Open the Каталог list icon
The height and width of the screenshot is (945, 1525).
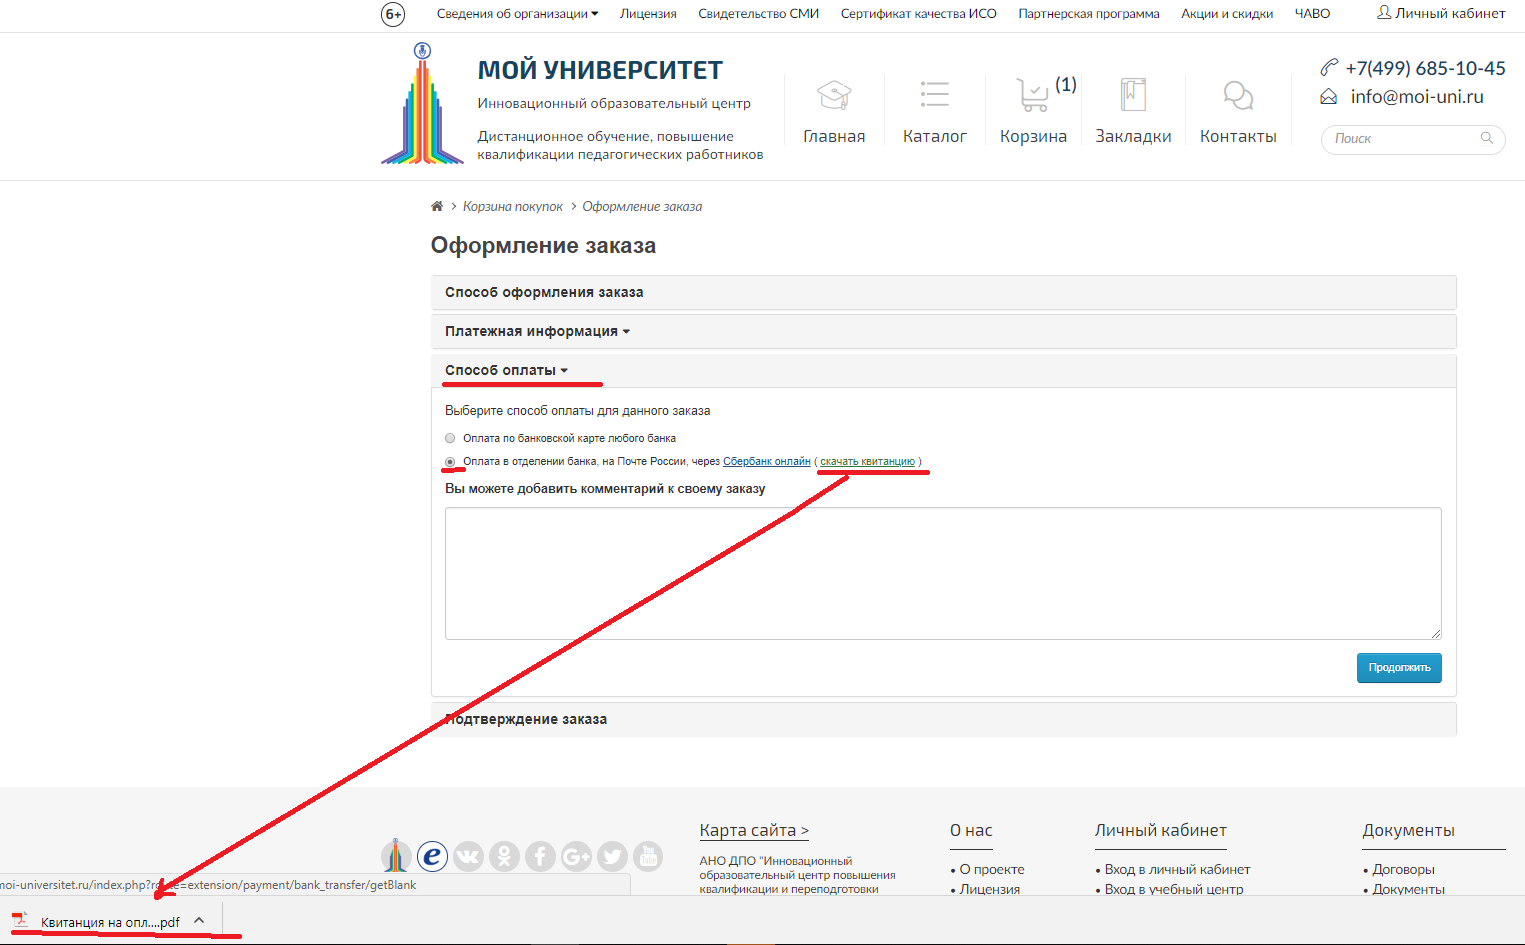click(934, 96)
